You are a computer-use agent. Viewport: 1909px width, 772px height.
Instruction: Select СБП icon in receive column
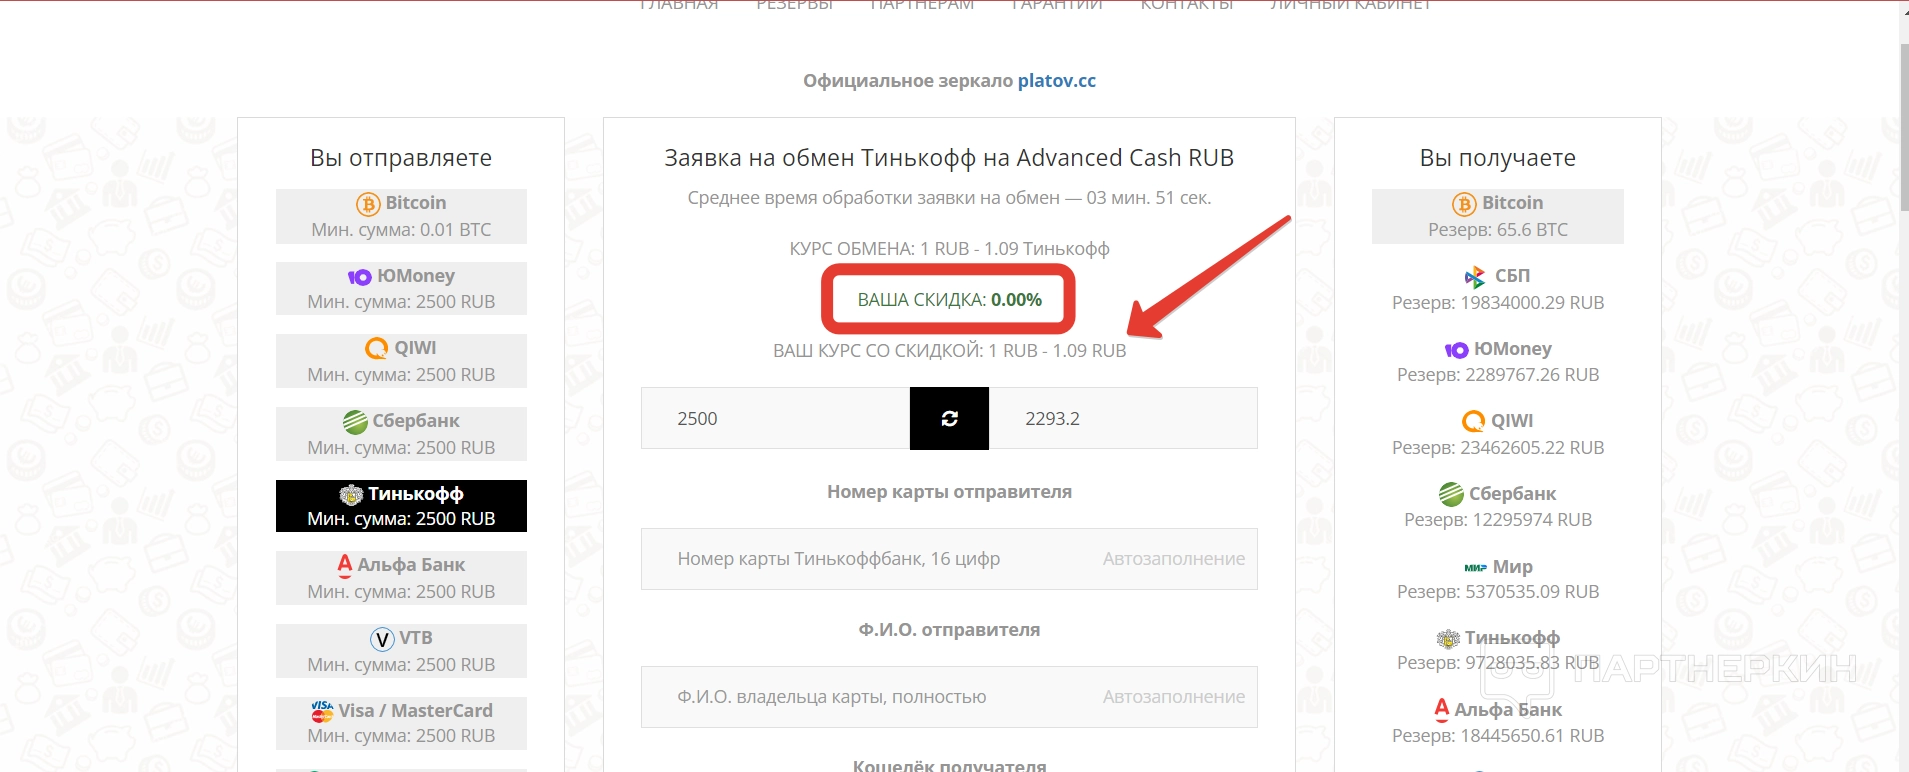[1475, 277]
